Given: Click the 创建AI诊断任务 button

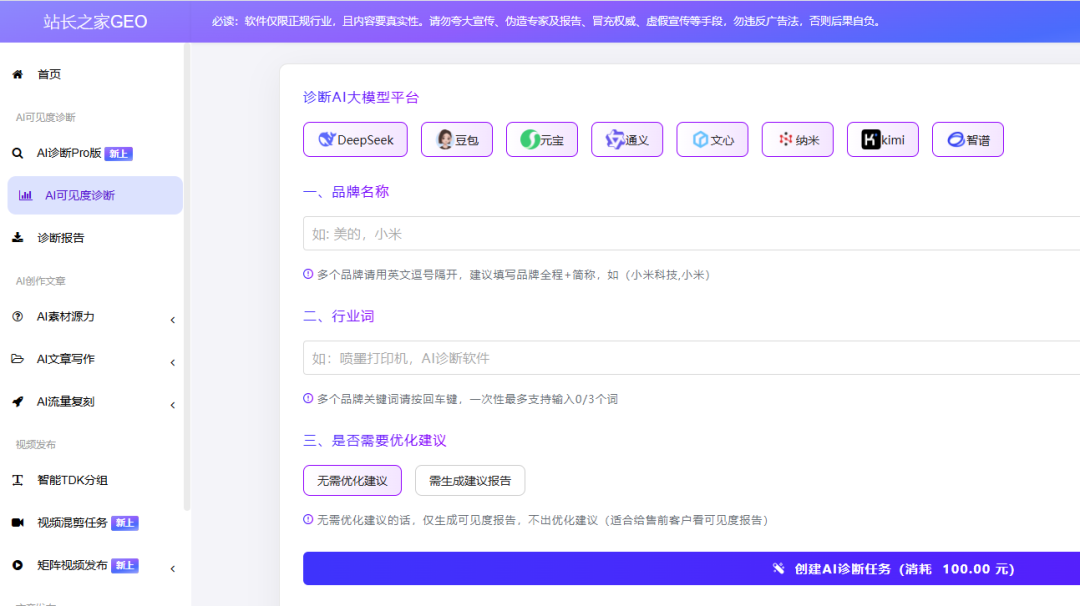Looking at the screenshot, I should [692, 569].
